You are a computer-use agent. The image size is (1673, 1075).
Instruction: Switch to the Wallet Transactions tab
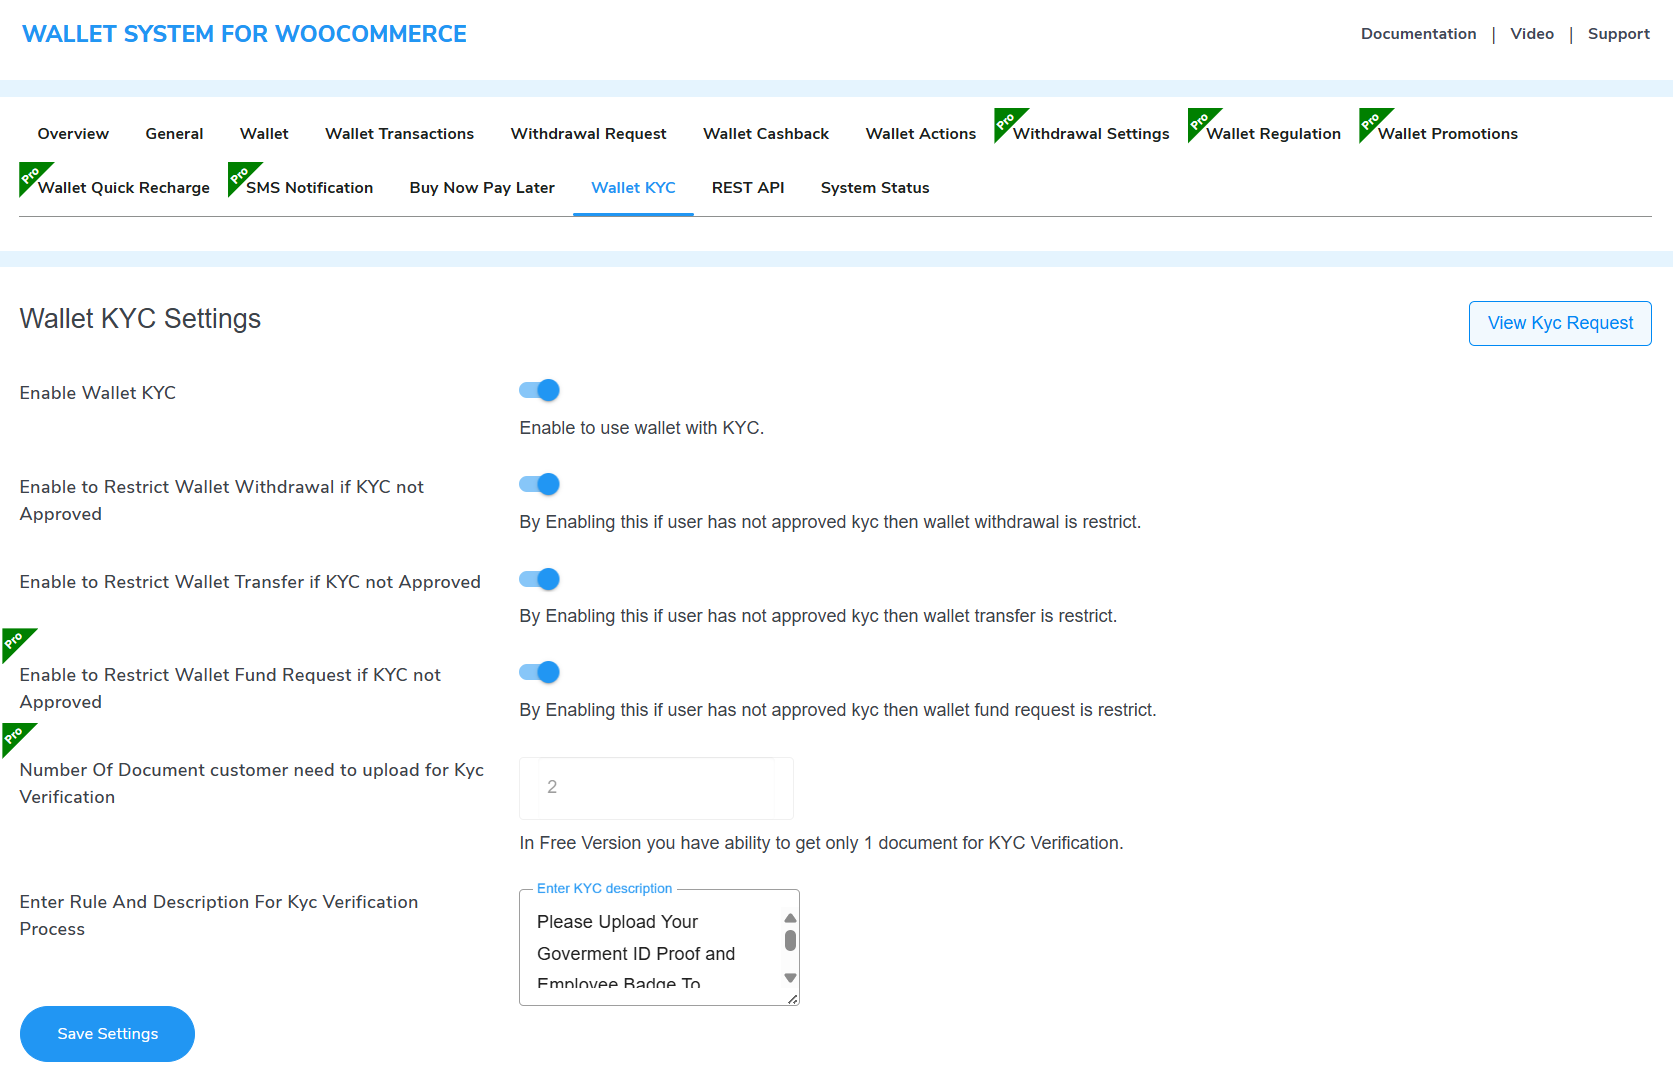(x=399, y=133)
